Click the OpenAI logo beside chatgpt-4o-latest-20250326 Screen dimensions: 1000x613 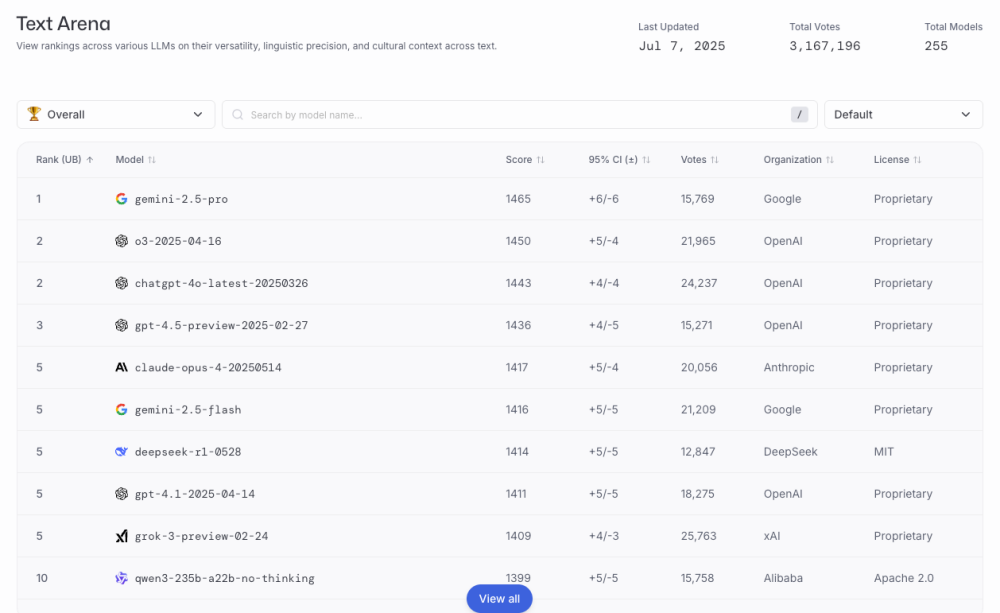coord(121,283)
